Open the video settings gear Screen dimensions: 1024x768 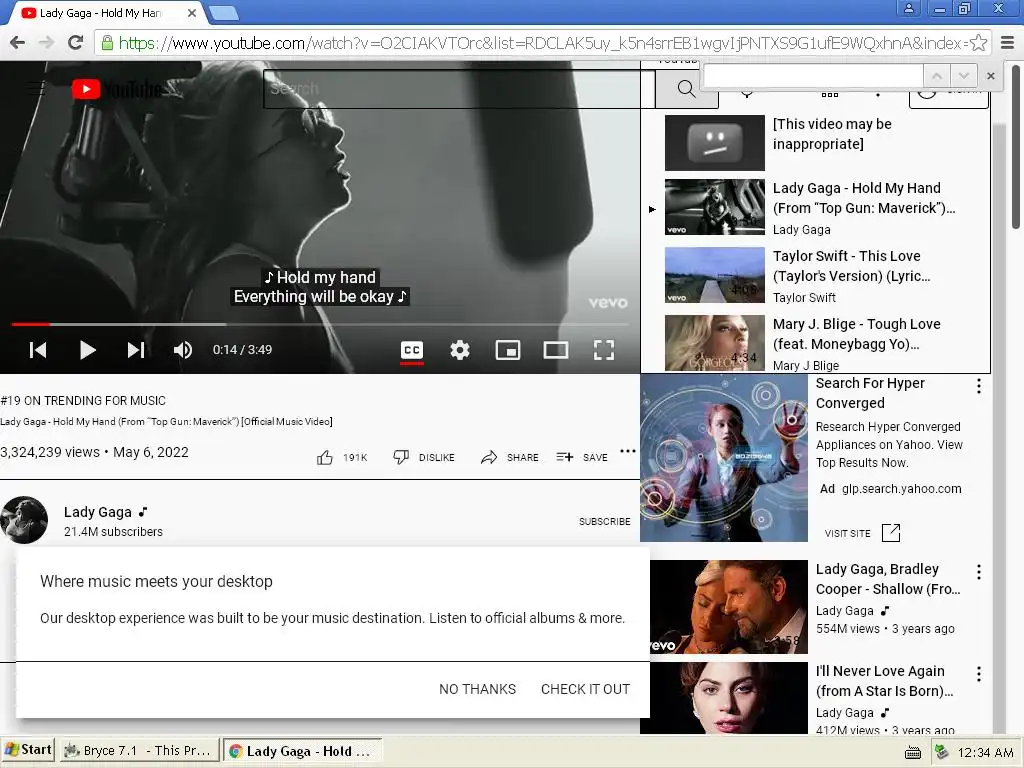[x=460, y=351]
